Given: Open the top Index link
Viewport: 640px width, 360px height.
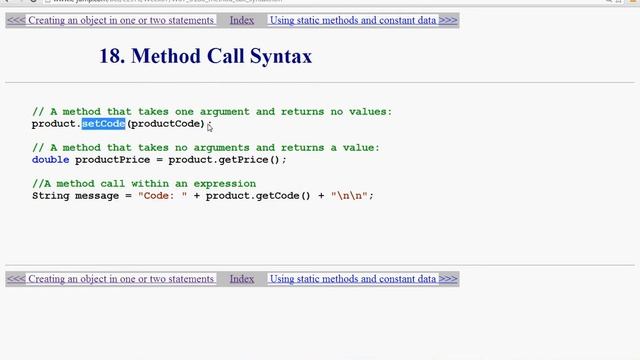Looking at the screenshot, I should pyautogui.click(x=242, y=20).
